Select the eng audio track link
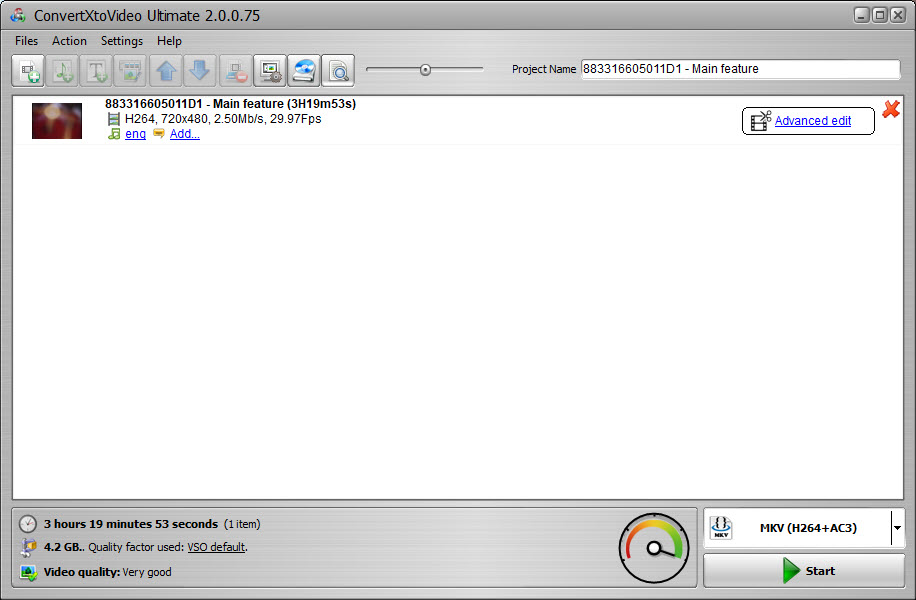The width and height of the screenshot is (916, 600). click(135, 134)
